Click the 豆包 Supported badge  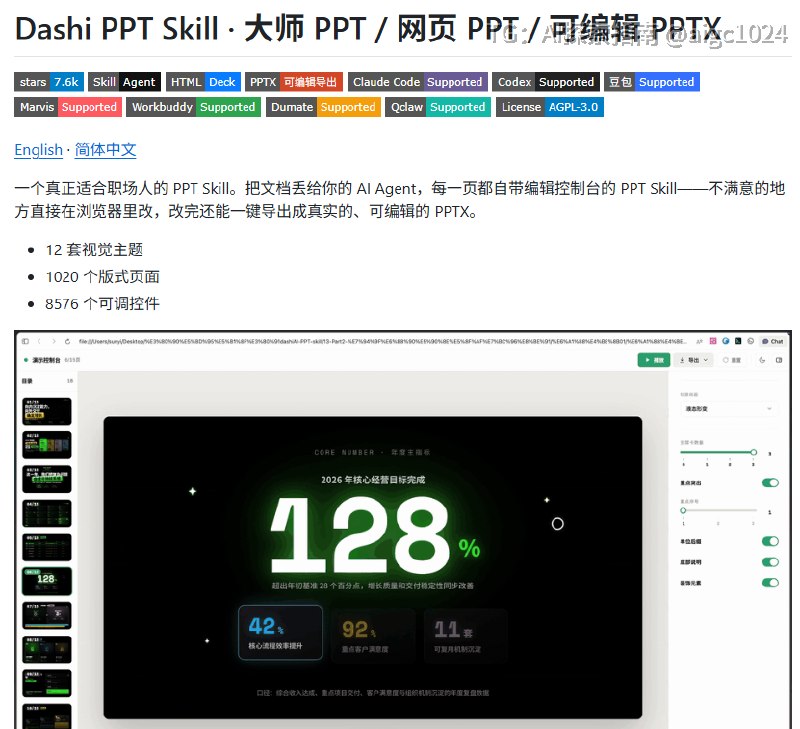coord(652,82)
